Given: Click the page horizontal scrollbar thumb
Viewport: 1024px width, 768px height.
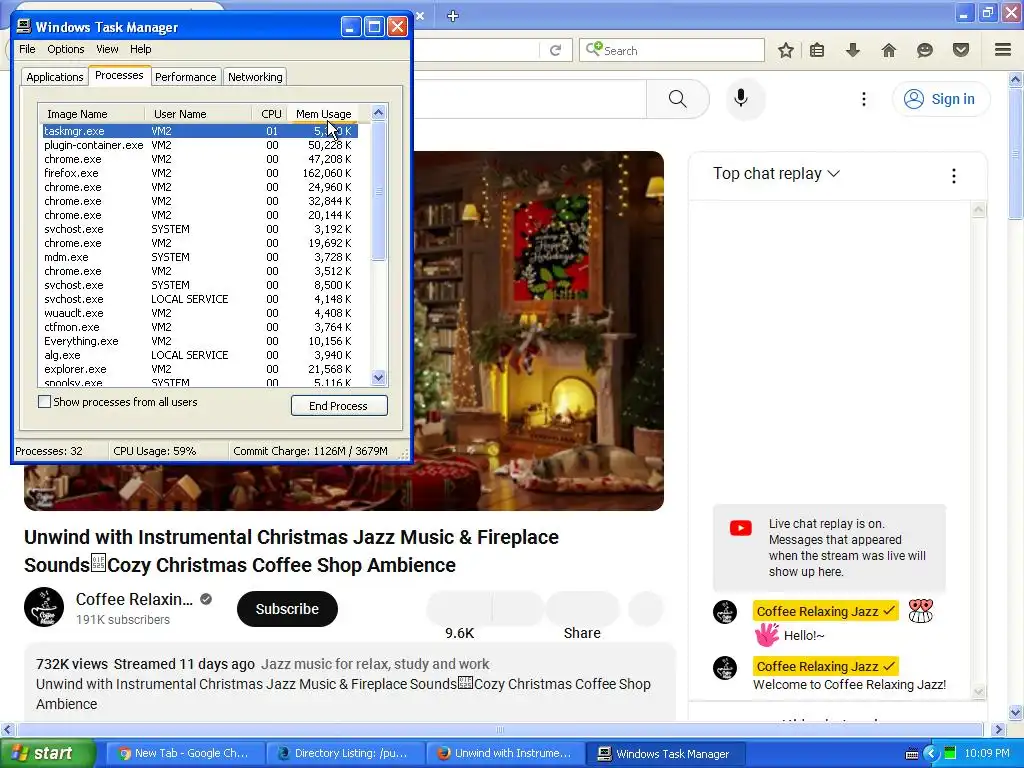Looking at the screenshot, I should tap(500, 729).
